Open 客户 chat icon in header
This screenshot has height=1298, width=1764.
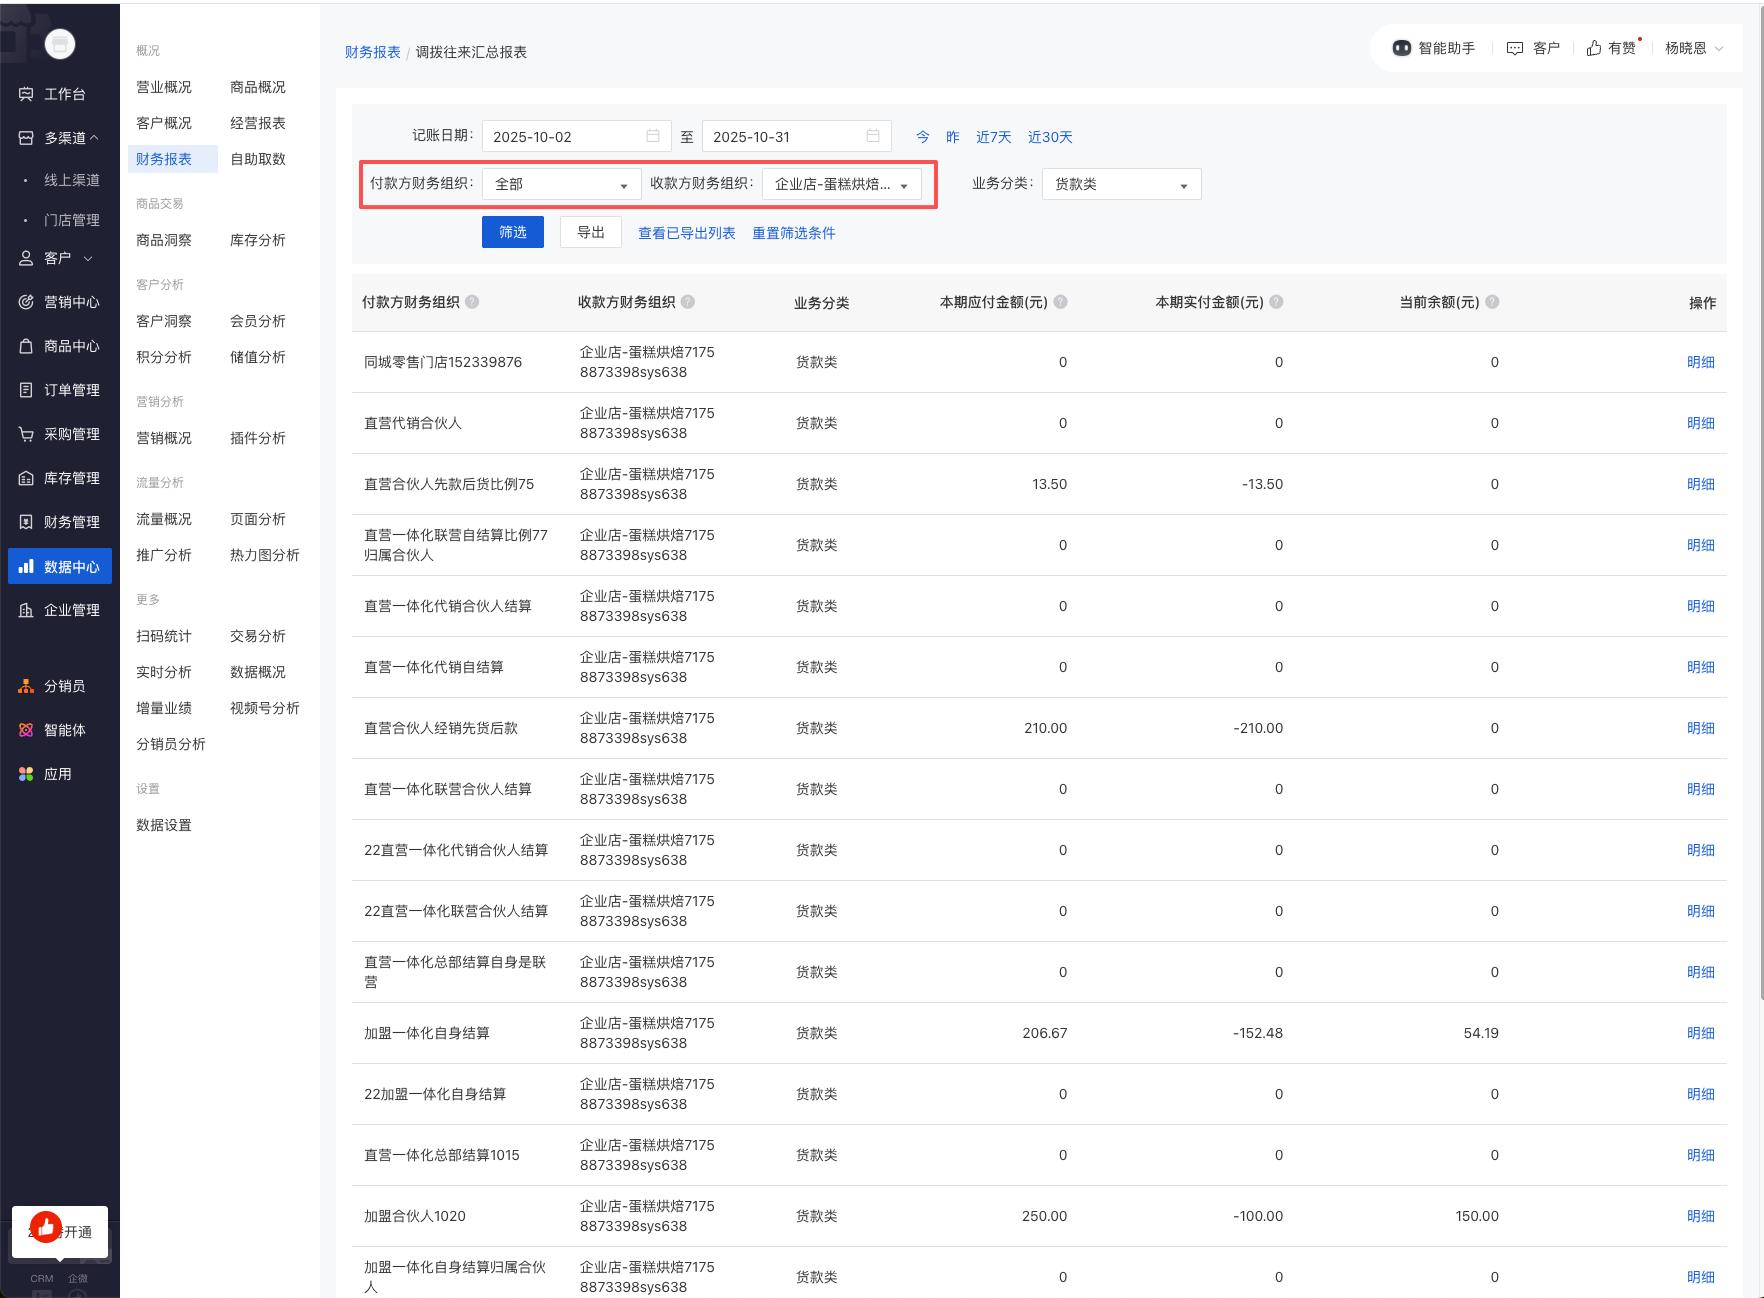click(x=1515, y=48)
